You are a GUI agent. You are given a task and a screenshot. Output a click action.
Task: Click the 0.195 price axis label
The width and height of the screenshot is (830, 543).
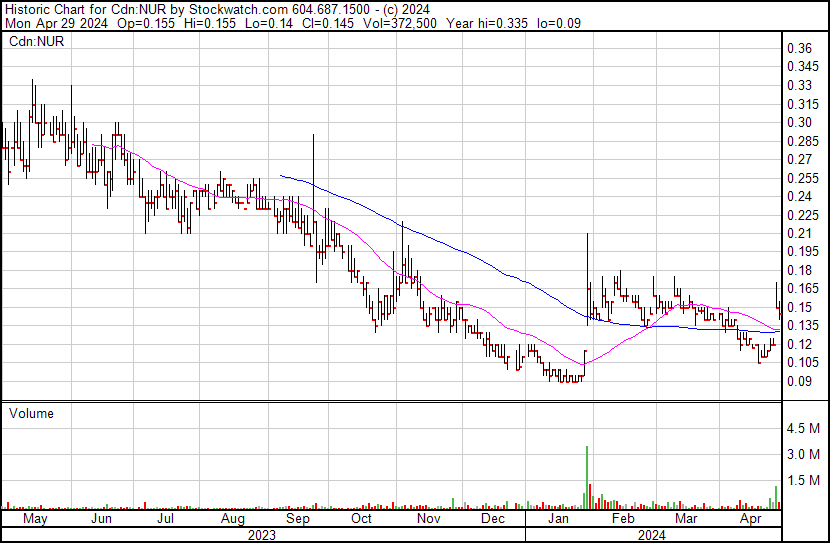click(x=798, y=252)
